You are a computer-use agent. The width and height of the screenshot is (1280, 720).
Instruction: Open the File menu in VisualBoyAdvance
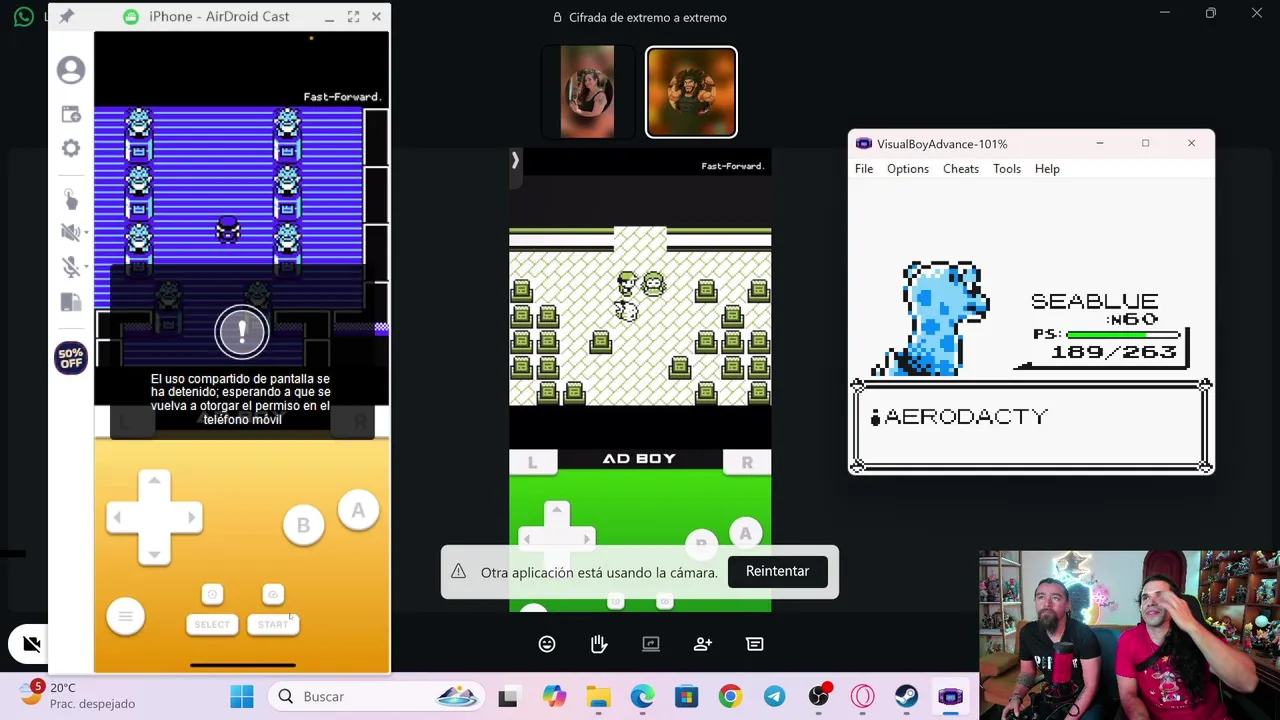click(x=864, y=169)
